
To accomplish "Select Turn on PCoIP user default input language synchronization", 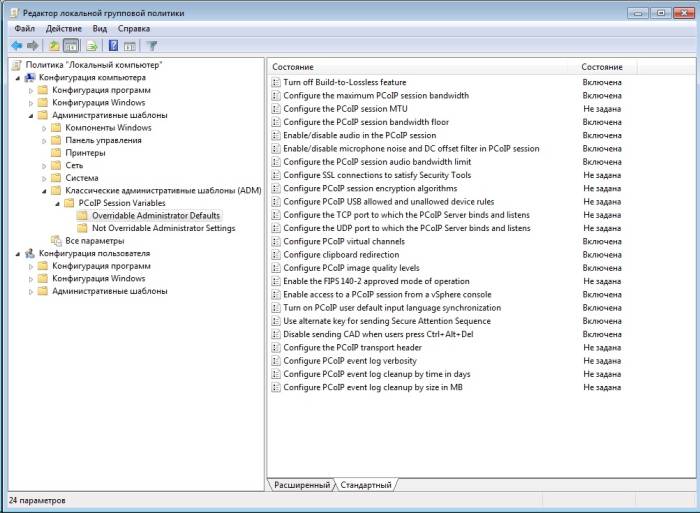I will pos(392,308).
